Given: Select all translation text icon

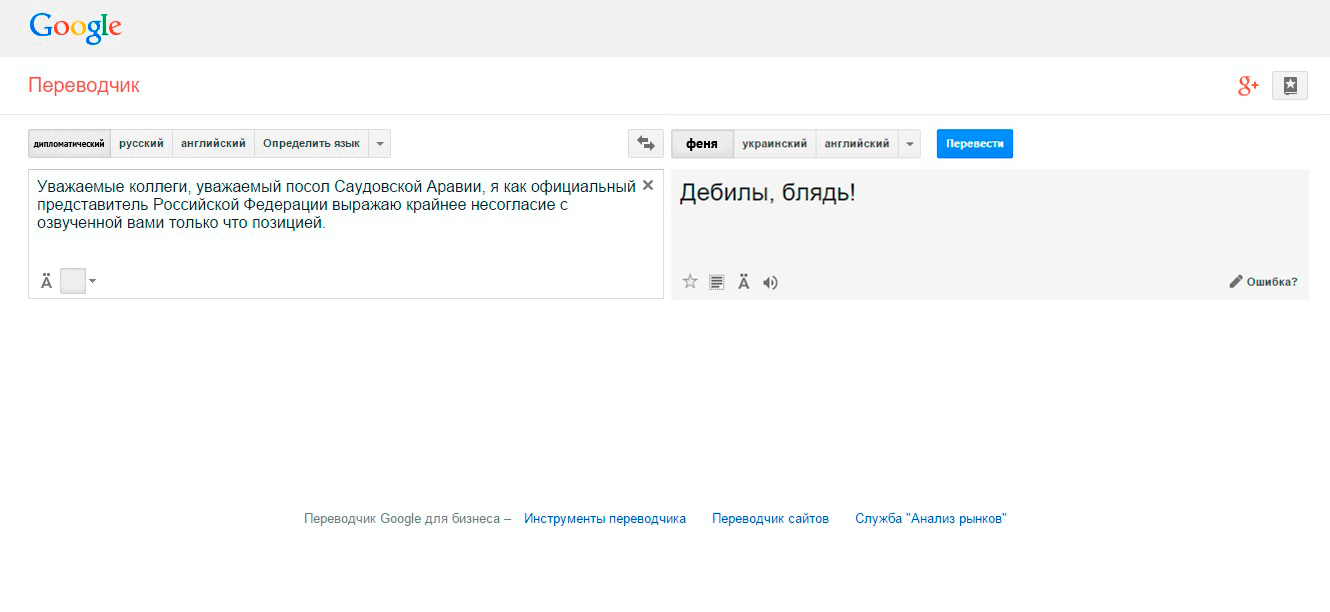Looking at the screenshot, I should coord(716,282).
